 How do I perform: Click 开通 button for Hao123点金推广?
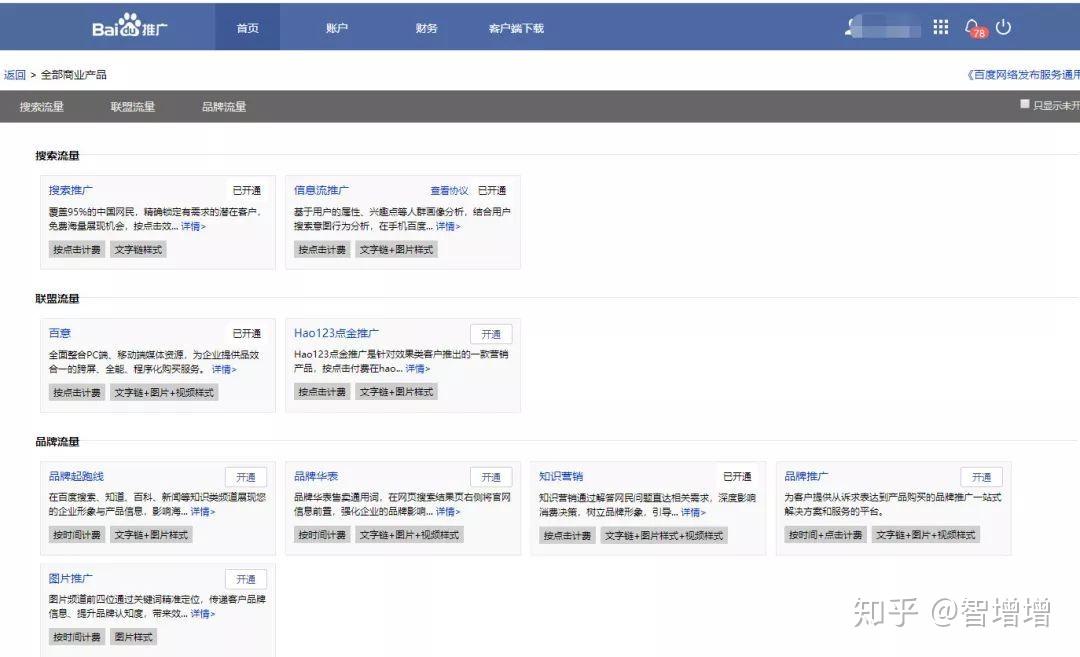pos(491,334)
